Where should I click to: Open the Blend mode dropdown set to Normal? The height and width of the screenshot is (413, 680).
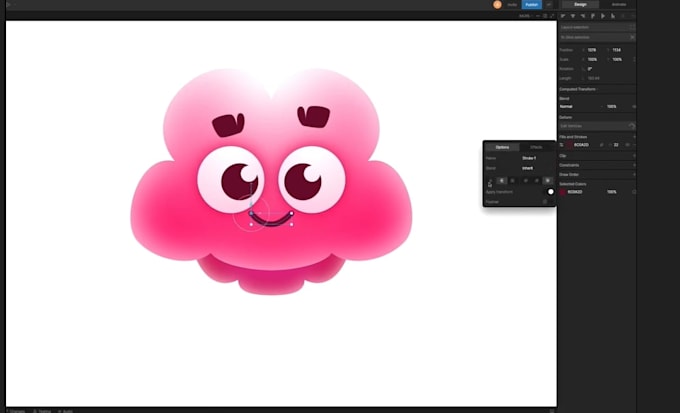click(581, 106)
